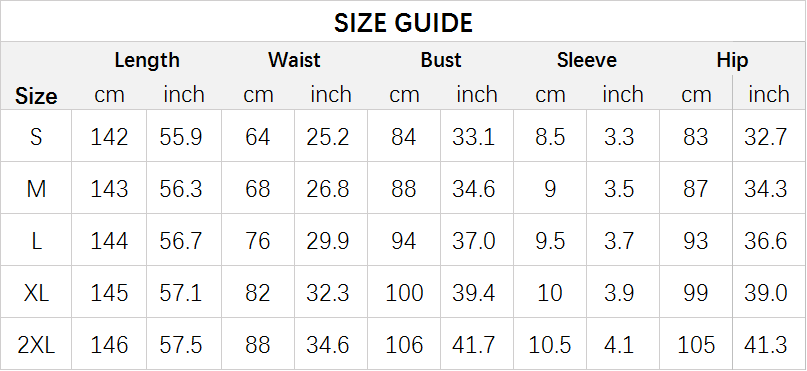
Task: Click the SIZE GUIDE title
Action: pyautogui.click(x=403, y=23)
